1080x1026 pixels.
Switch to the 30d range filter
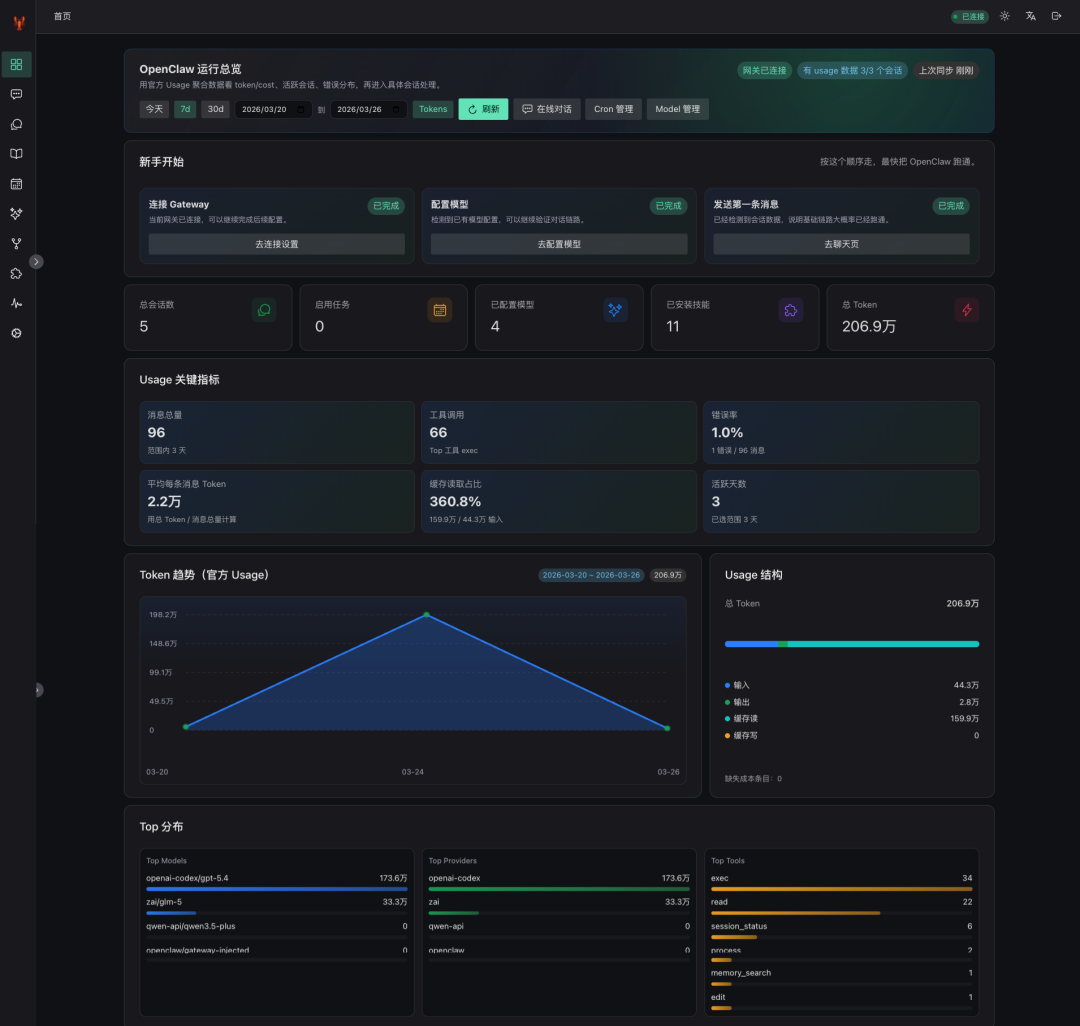215,109
